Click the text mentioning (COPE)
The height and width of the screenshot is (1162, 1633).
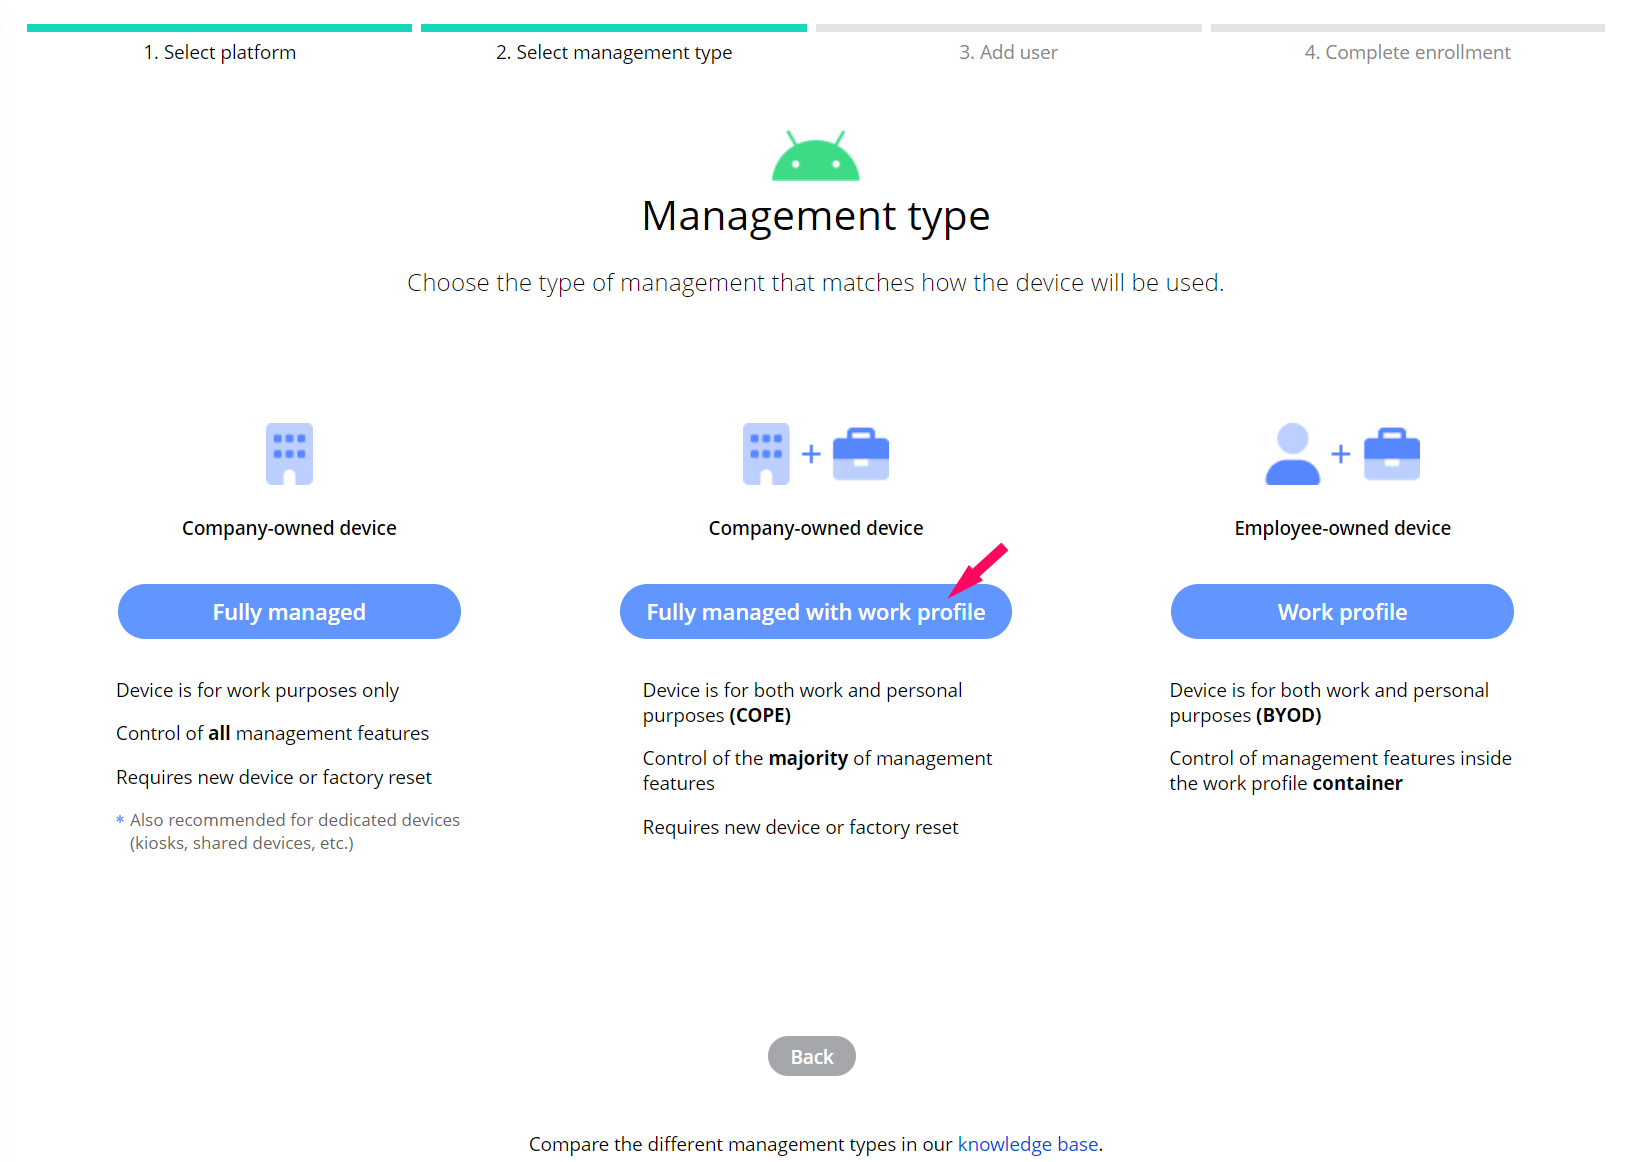(x=802, y=702)
